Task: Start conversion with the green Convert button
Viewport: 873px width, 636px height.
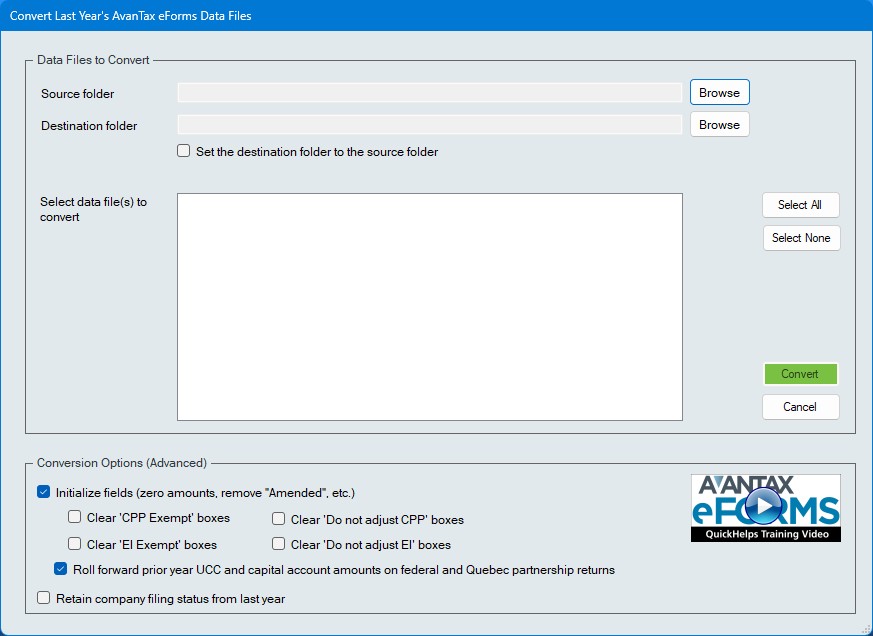Action: click(800, 374)
